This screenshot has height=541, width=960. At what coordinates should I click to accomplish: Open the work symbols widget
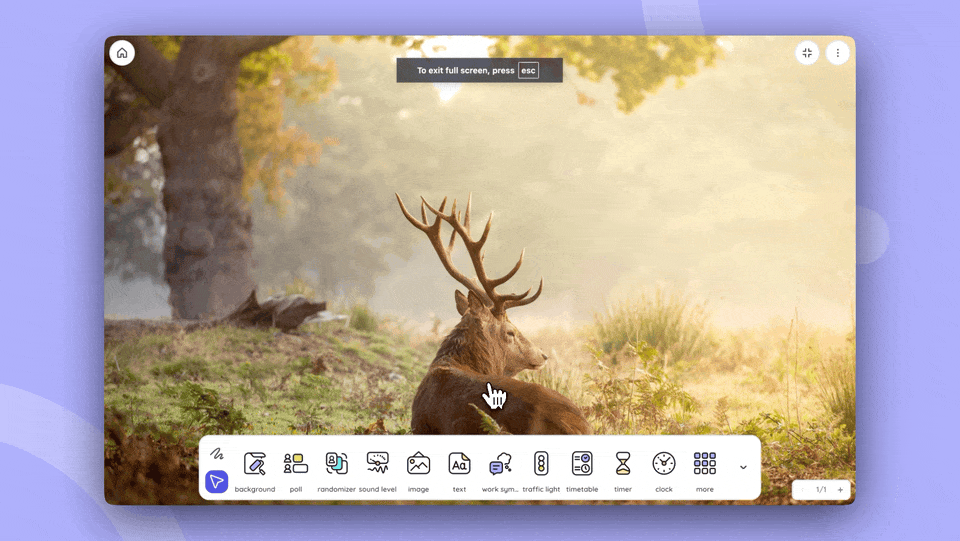pos(500,471)
